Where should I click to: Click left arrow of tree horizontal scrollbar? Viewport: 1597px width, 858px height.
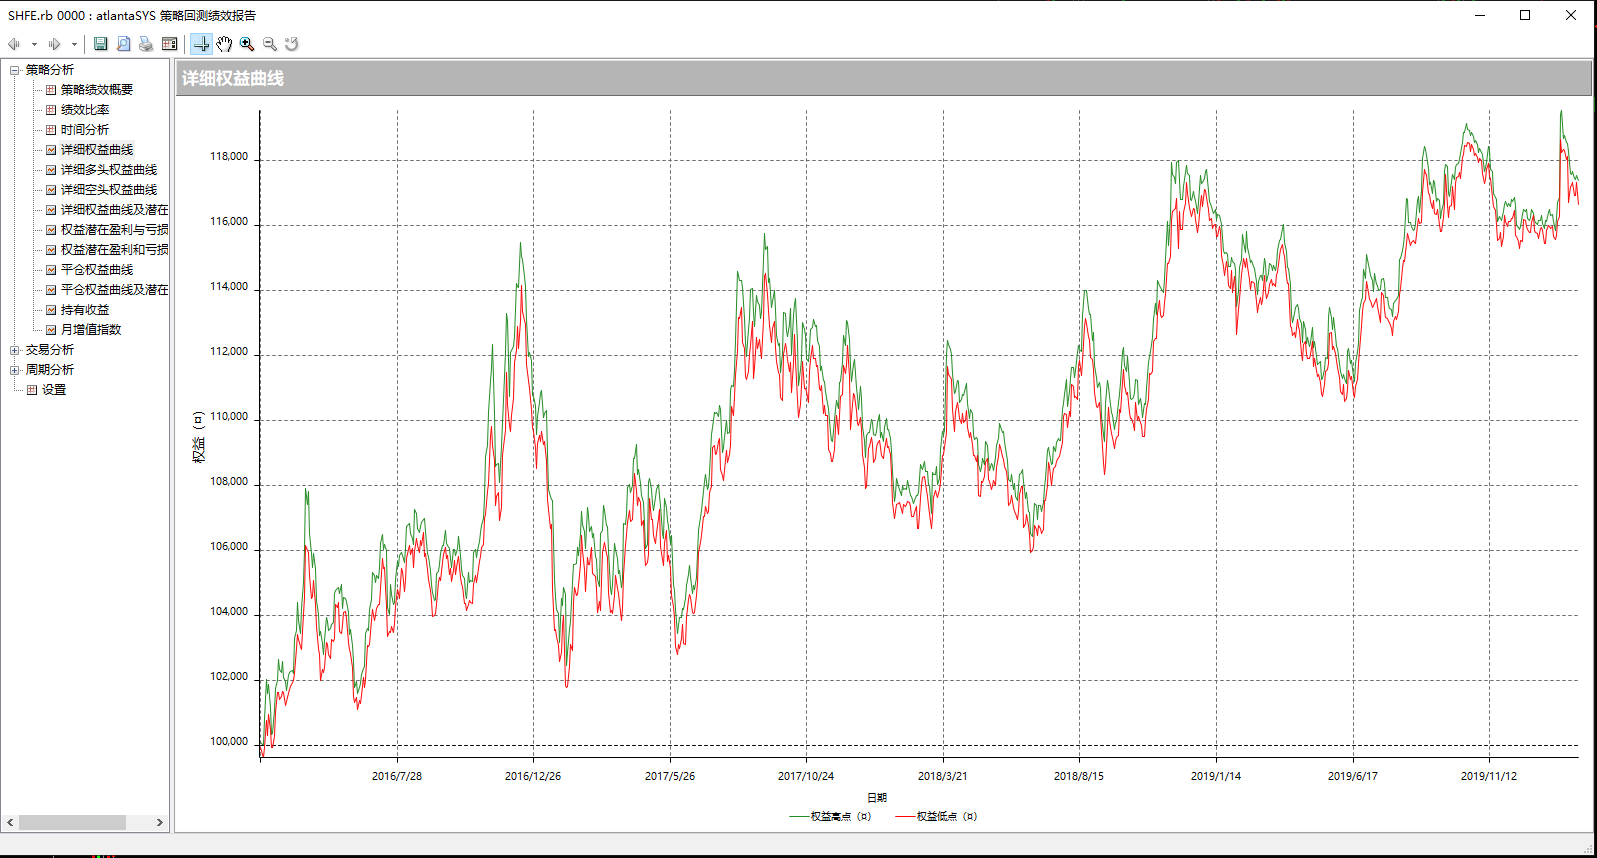coord(10,823)
